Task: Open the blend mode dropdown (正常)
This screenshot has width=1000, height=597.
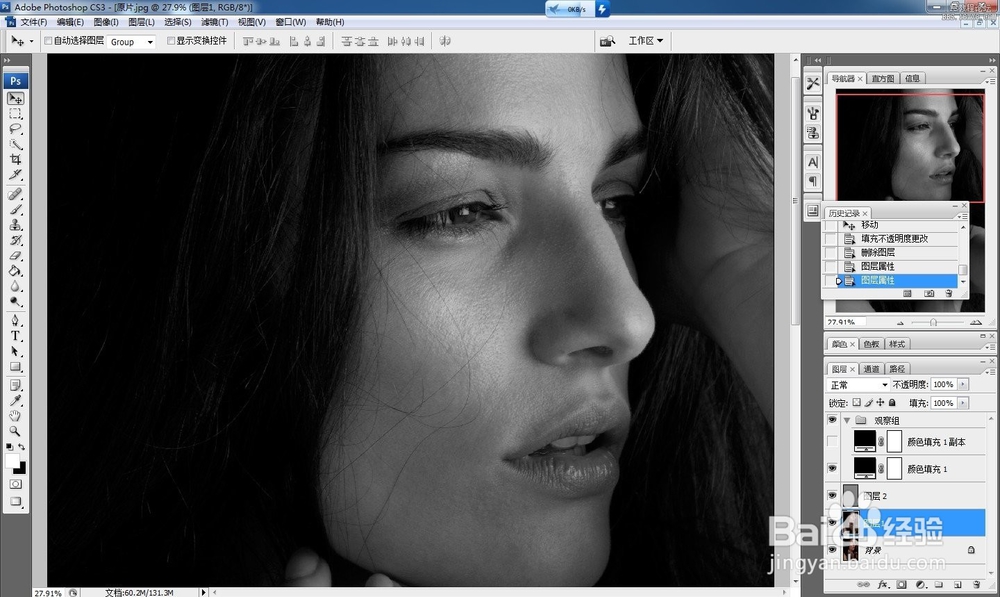Action: point(858,385)
